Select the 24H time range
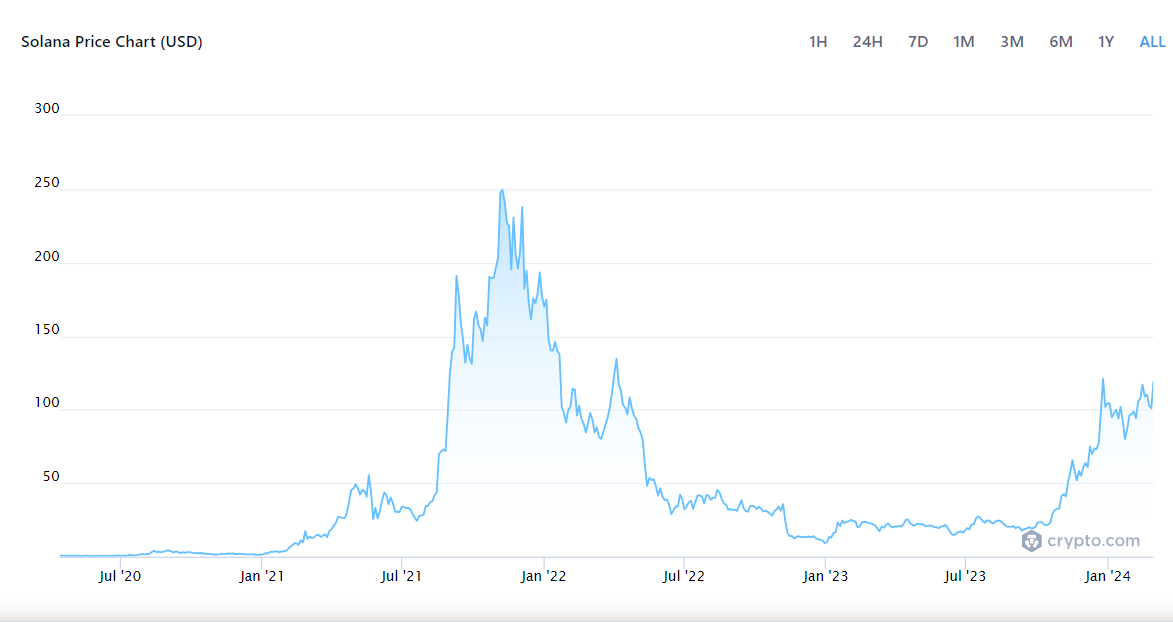Image resolution: width=1173 pixels, height=622 pixels. click(x=867, y=42)
